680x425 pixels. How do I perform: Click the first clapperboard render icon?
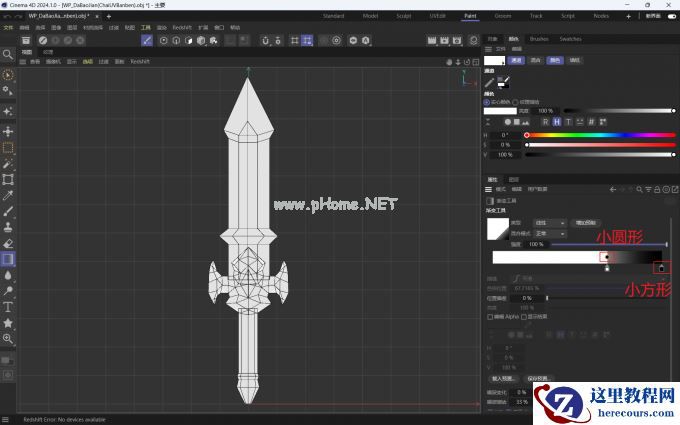click(x=432, y=40)
